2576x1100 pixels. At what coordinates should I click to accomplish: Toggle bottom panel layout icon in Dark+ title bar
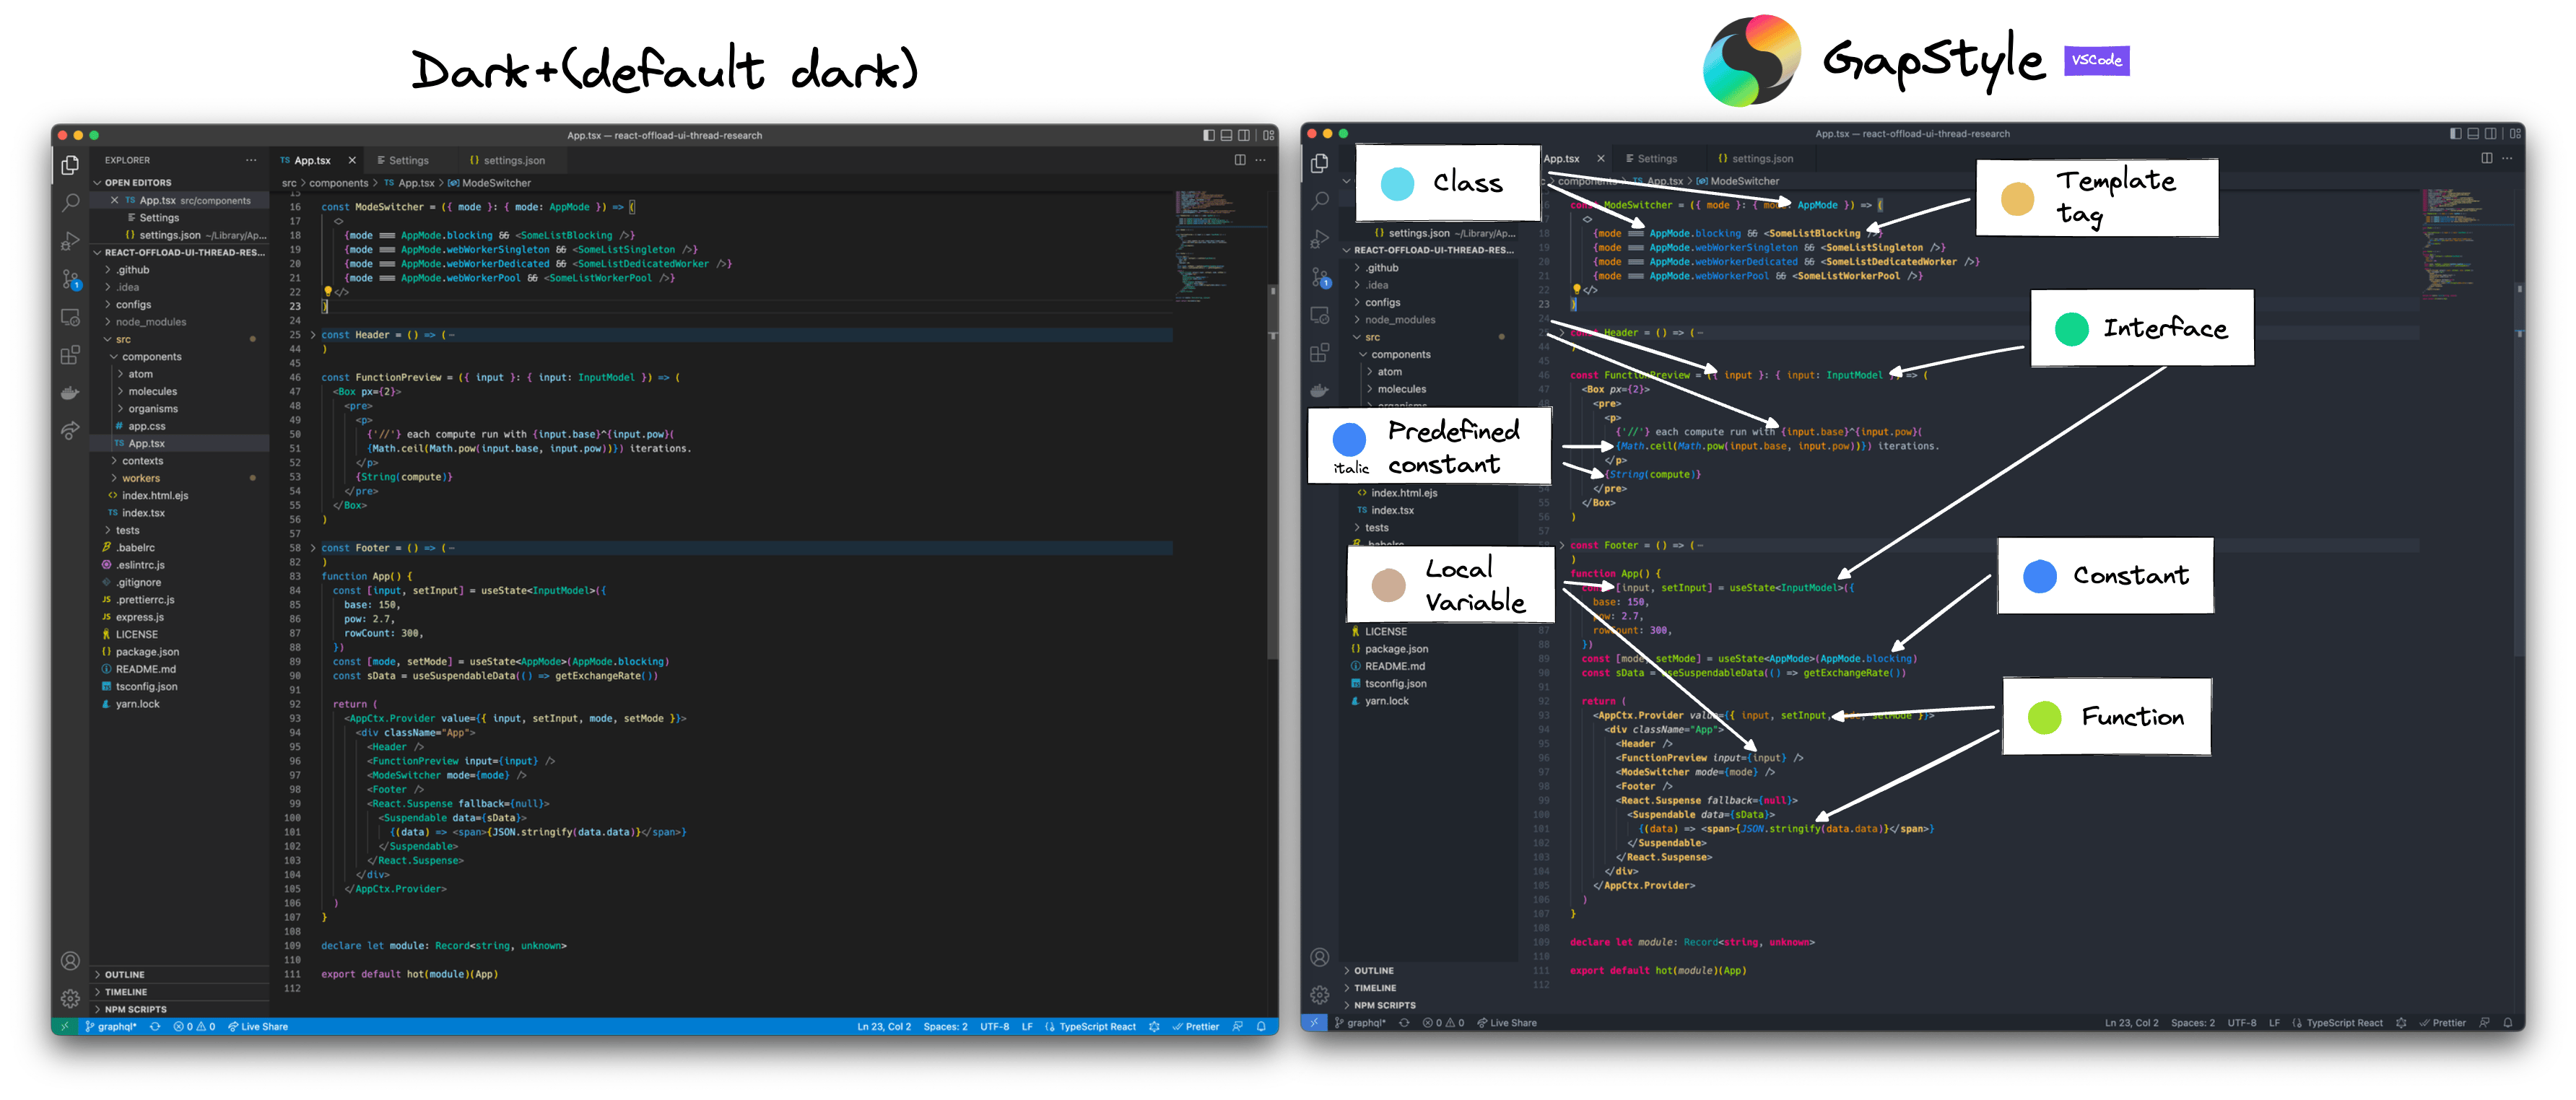(1226, 135)
